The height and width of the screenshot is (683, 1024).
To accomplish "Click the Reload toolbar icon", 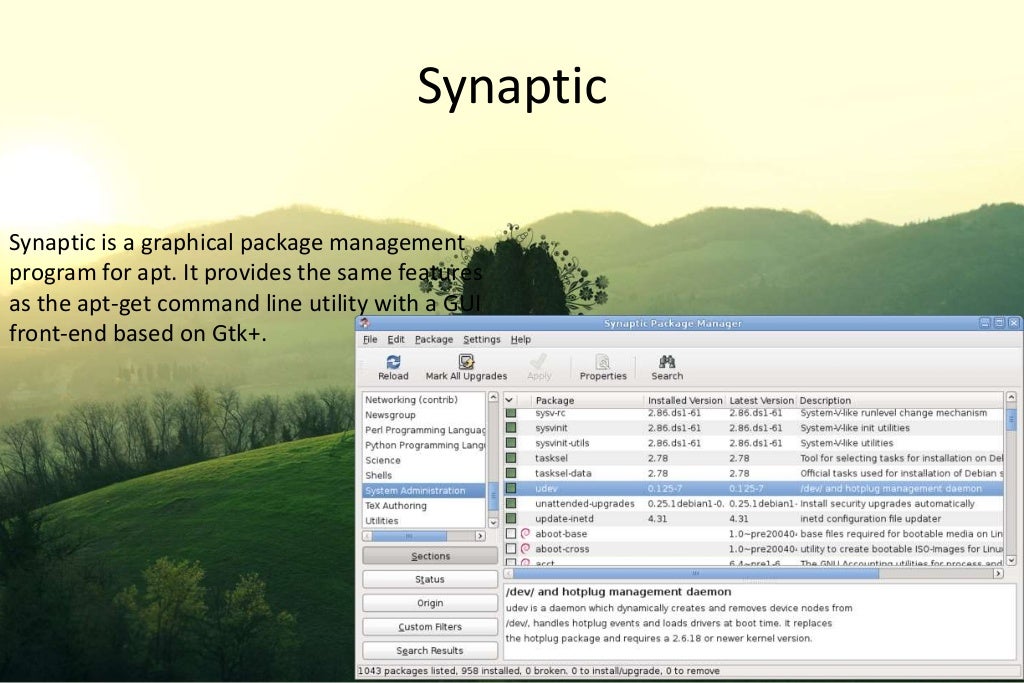I will tap(393, 362).
